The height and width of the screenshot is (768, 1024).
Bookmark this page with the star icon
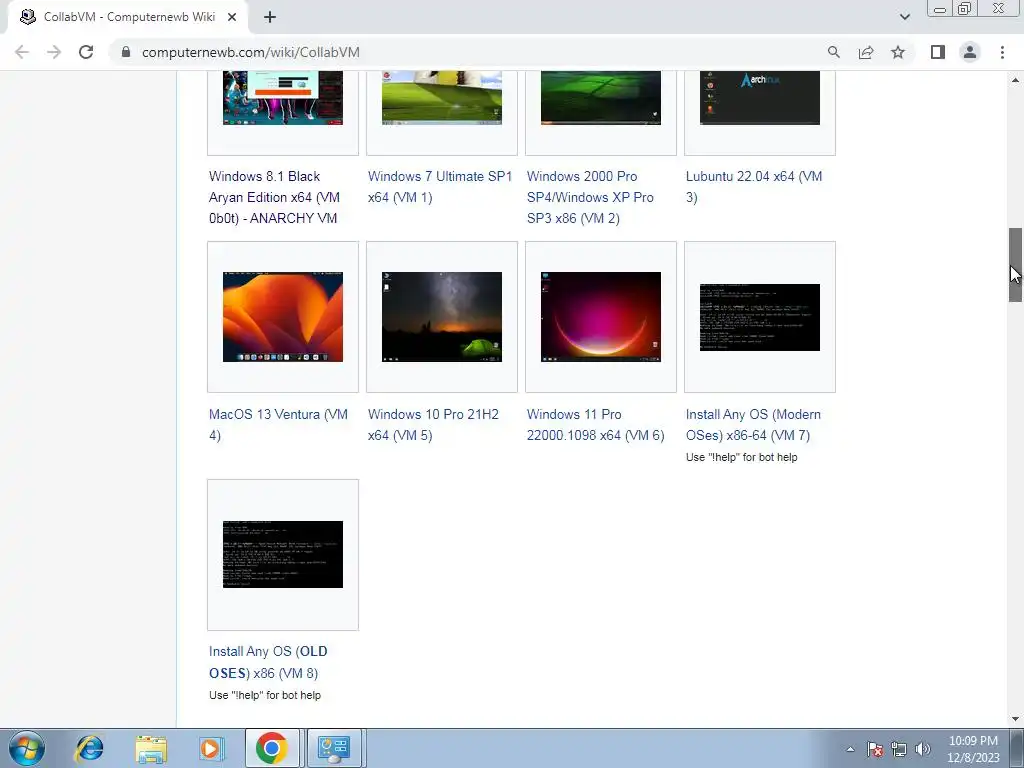click(898, 52)
